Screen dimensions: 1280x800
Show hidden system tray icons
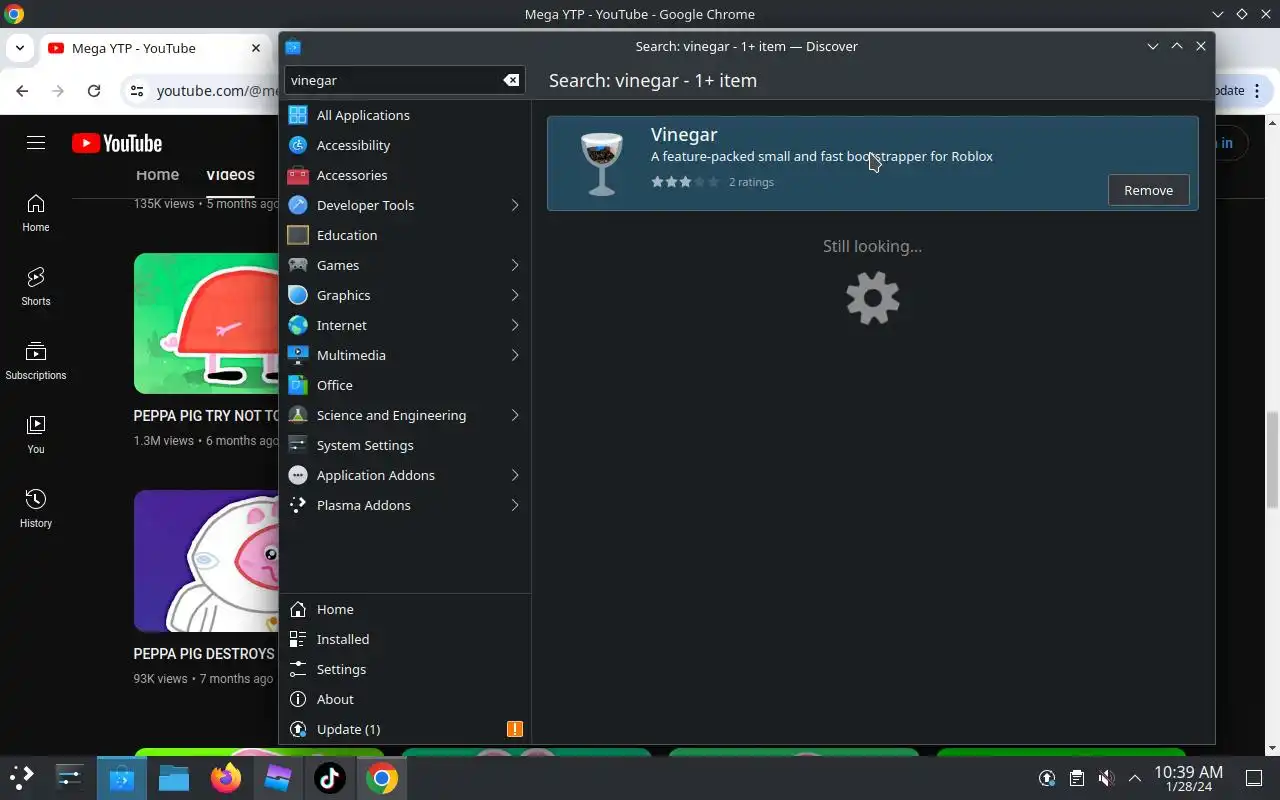click(1135, 778)
